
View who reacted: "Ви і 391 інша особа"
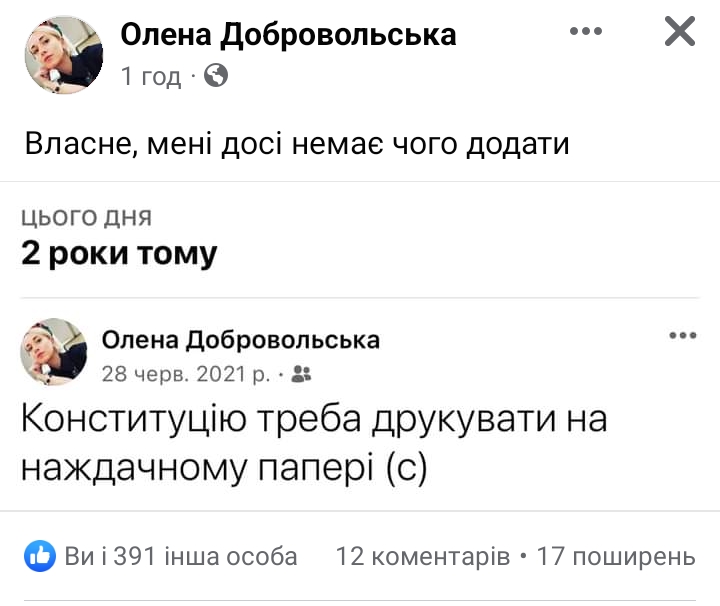[181, 556]
